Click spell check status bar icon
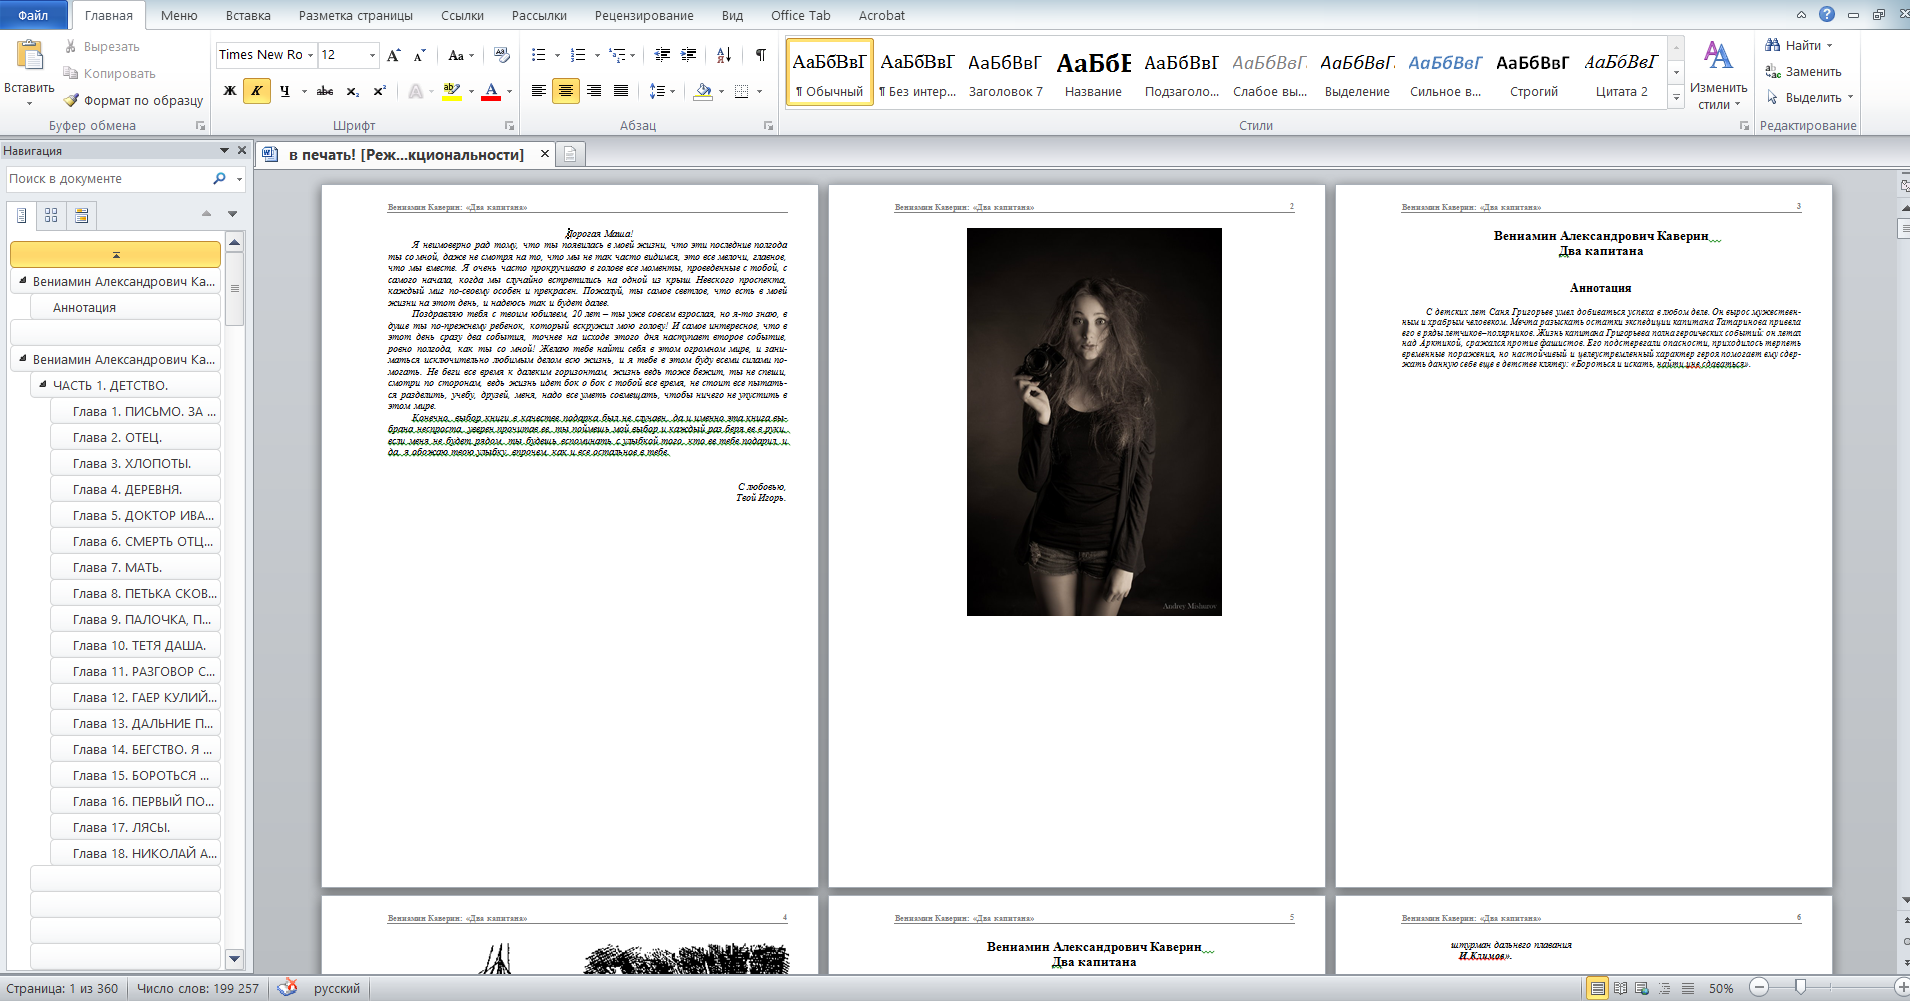The width and height of the screenshot is (1910, 1001). tap(287, 988)
